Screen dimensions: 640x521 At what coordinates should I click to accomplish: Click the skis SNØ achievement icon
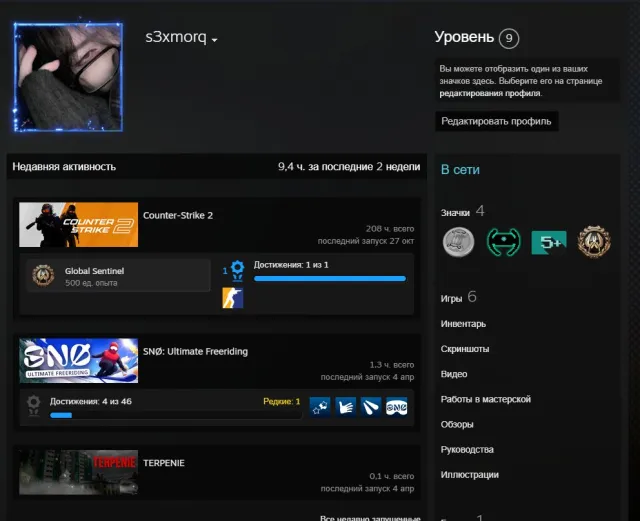371,407
